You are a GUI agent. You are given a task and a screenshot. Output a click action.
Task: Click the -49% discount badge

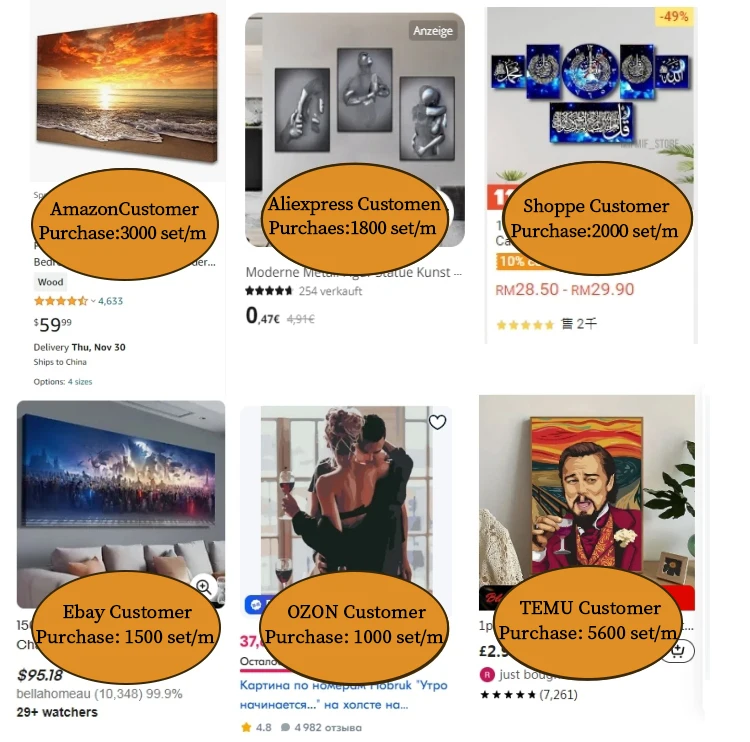(x=674, y=17)
